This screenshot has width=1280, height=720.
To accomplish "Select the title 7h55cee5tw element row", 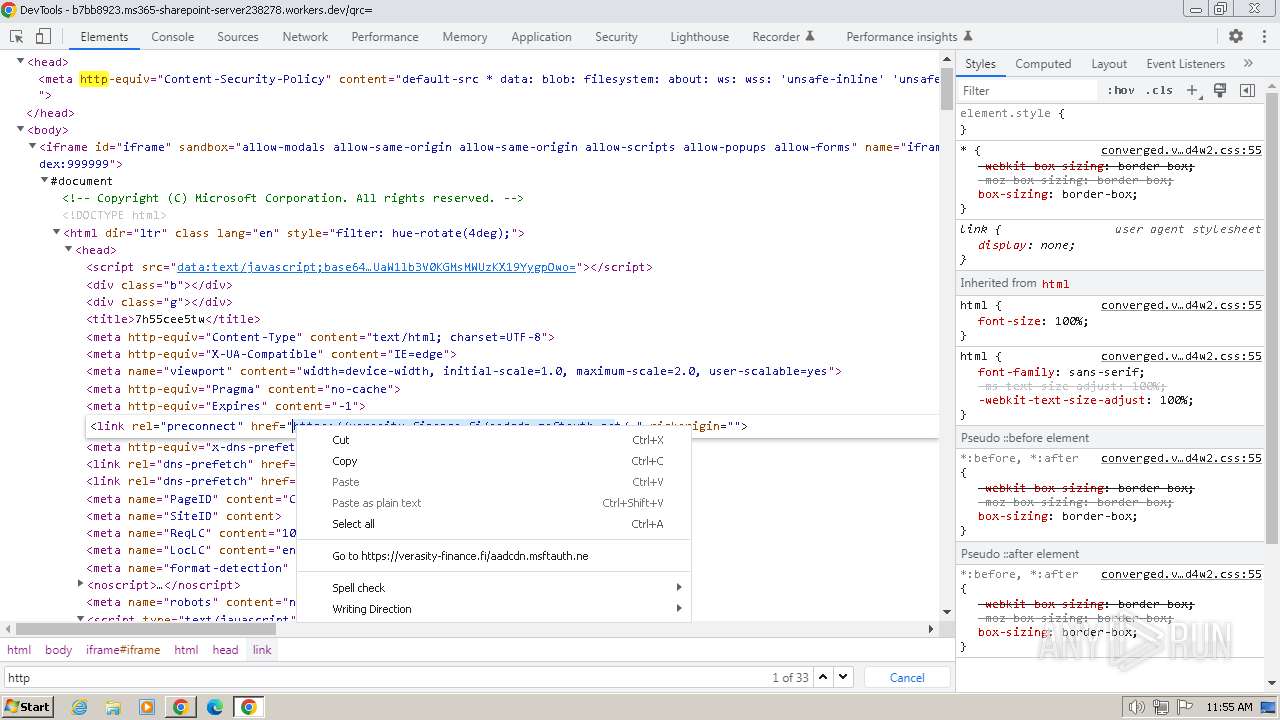I will 173,319.
